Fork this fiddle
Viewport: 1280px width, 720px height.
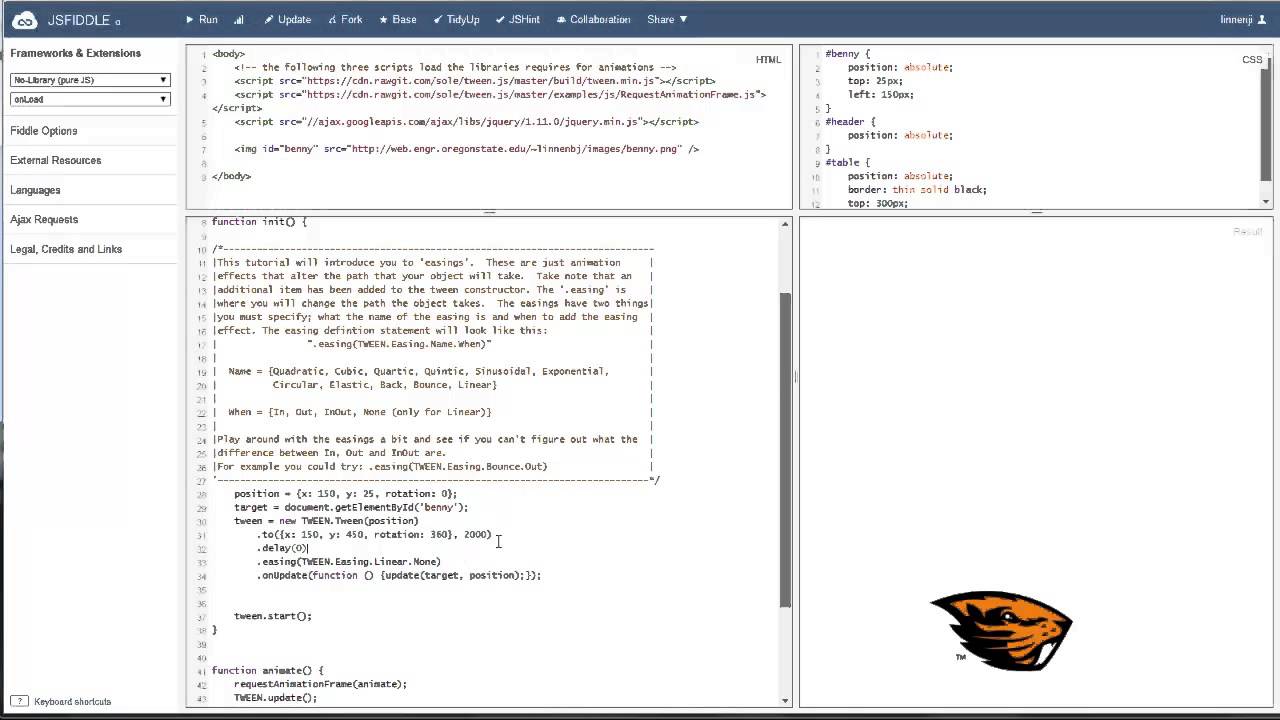[x=345, y=19]
